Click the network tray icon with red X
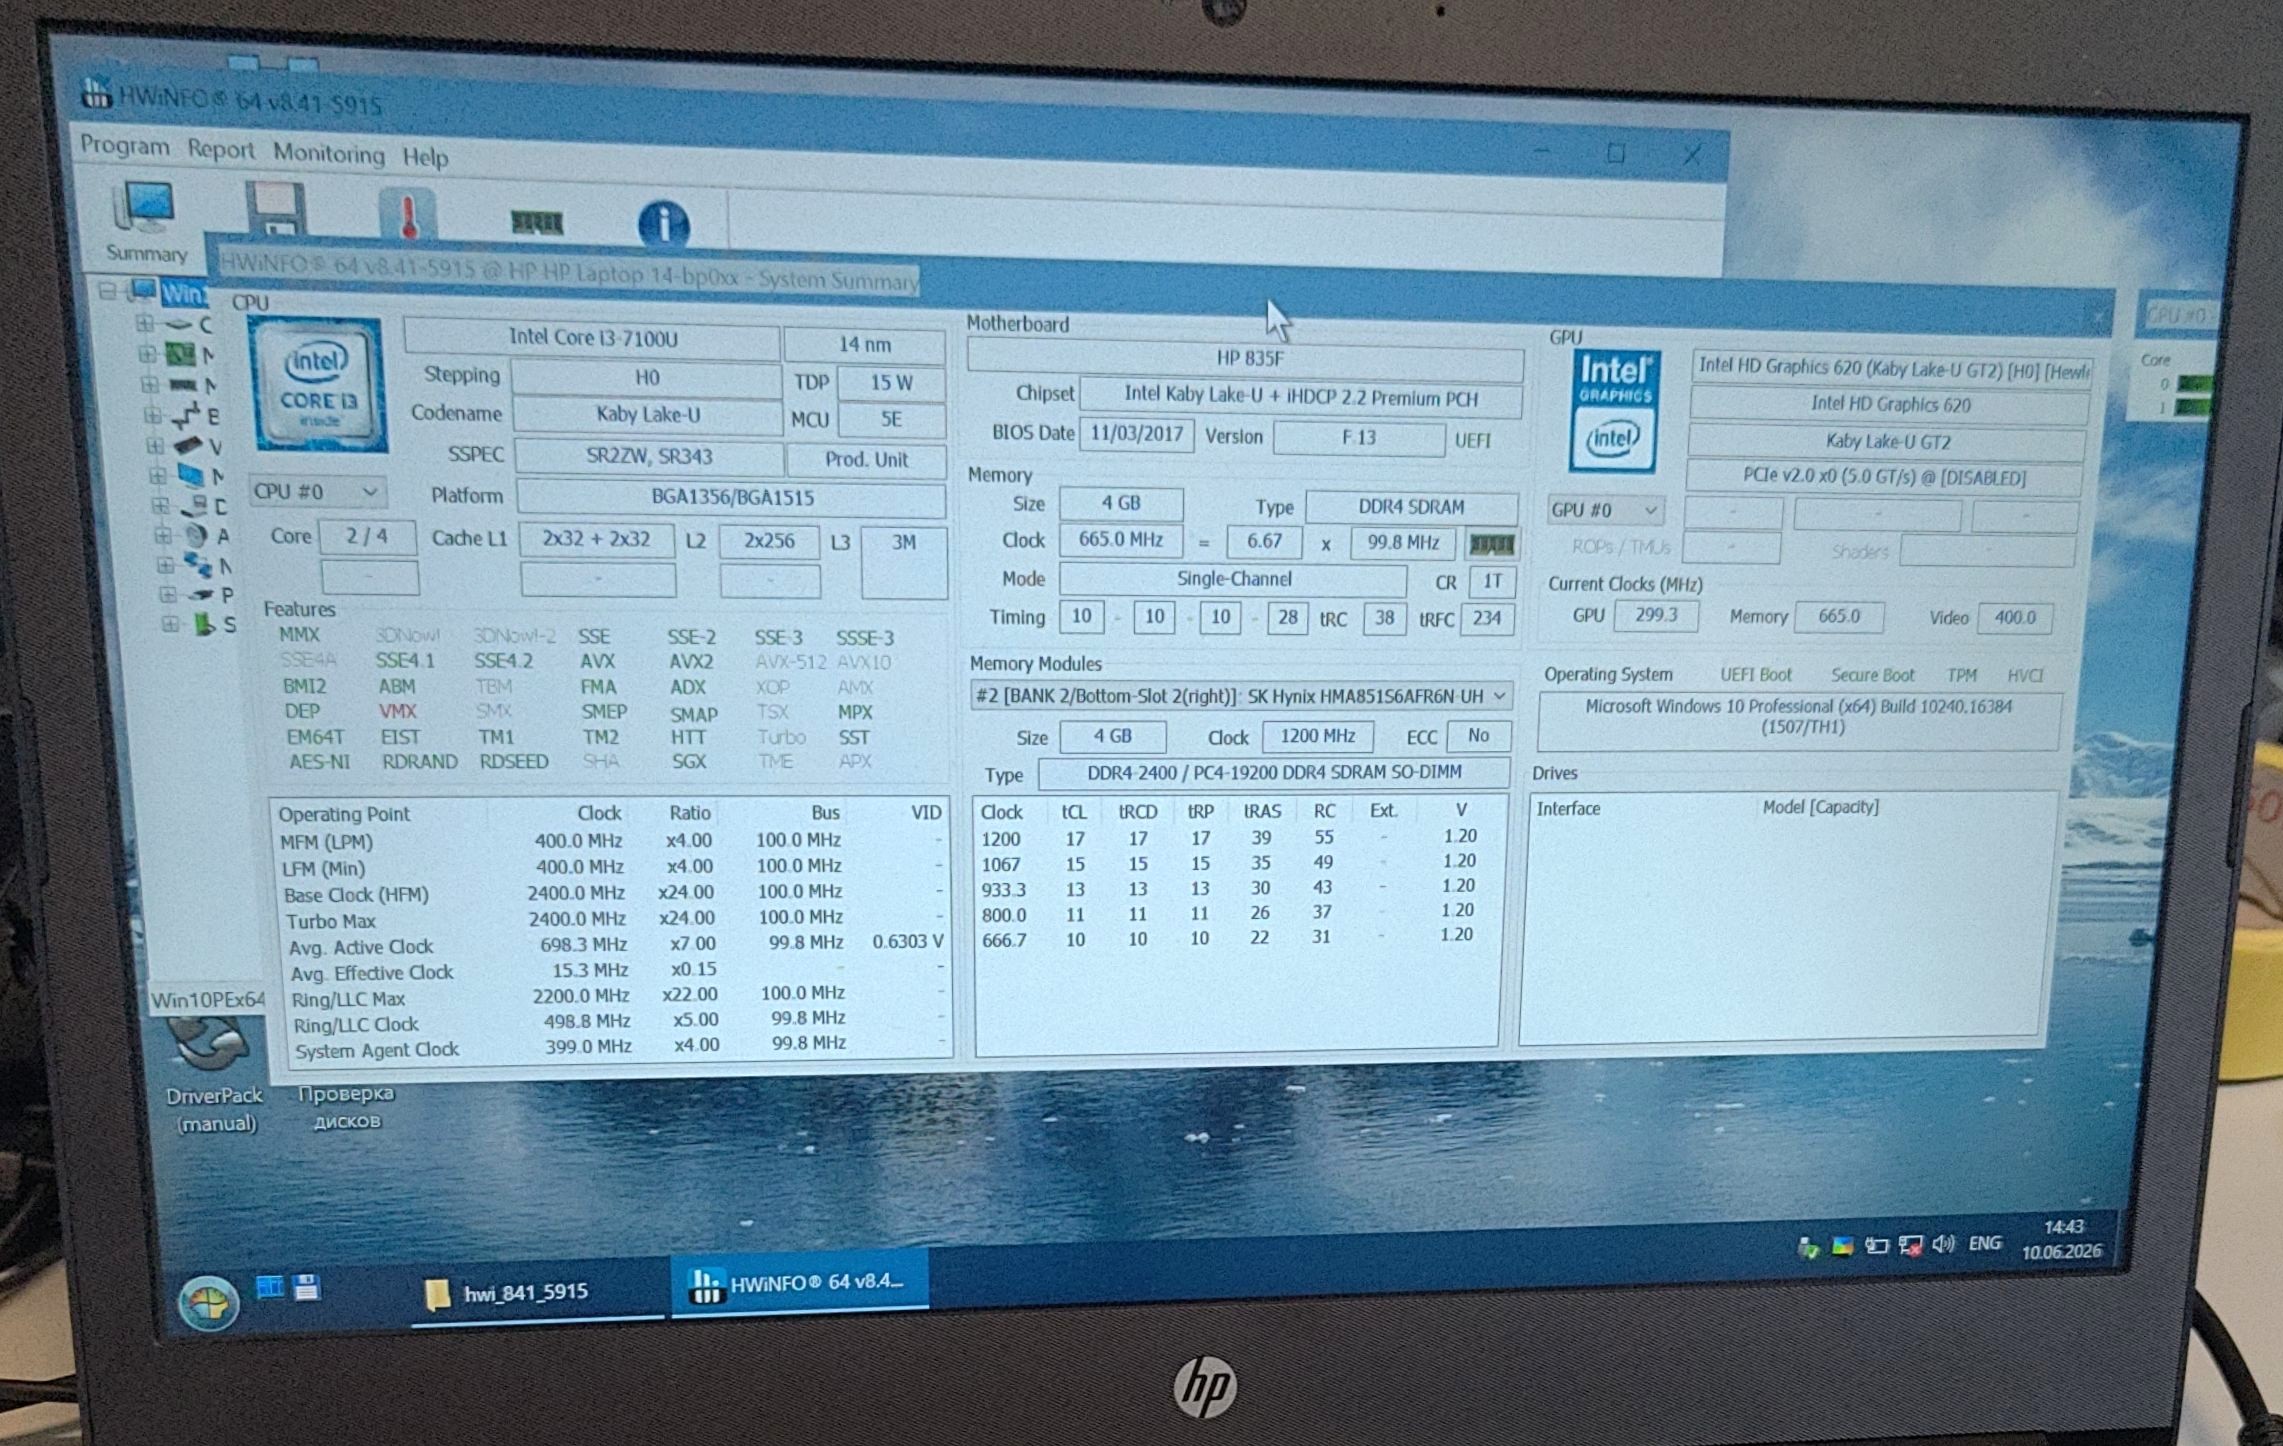Viewport: 2283px width, 1446px height. pos(1910,1246)
